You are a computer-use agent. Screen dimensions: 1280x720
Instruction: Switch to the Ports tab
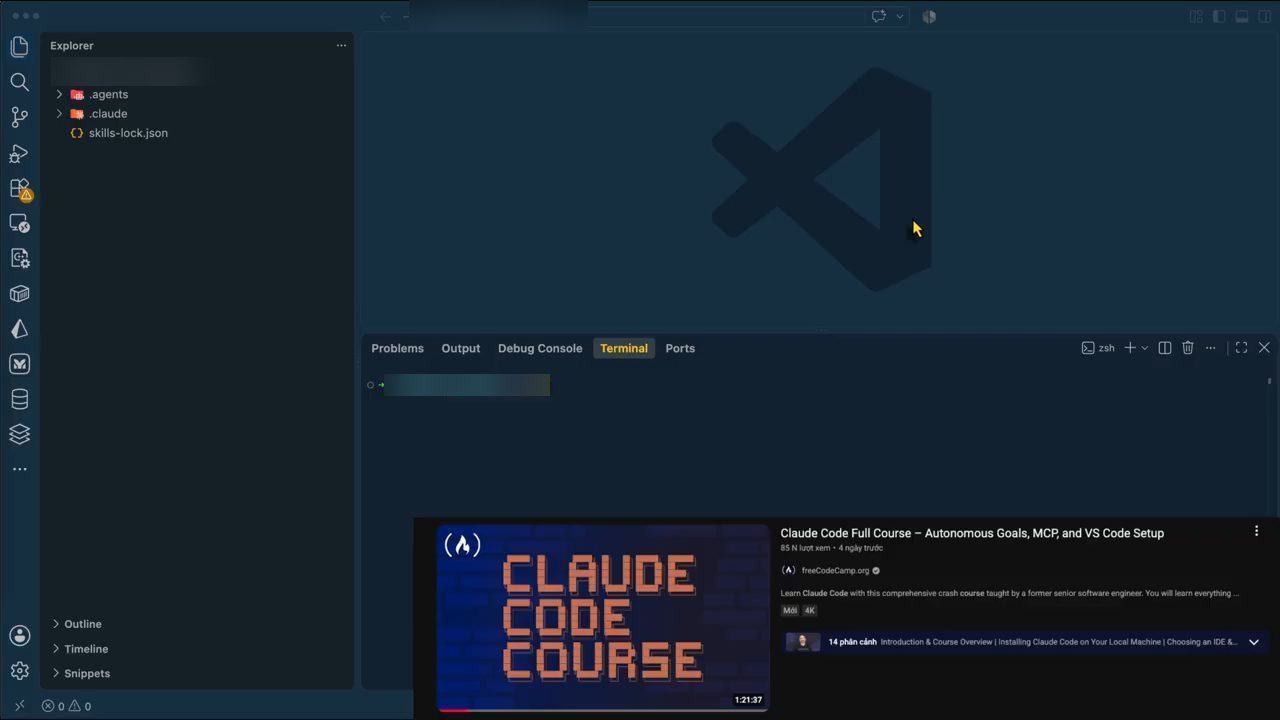coord(680,348)
